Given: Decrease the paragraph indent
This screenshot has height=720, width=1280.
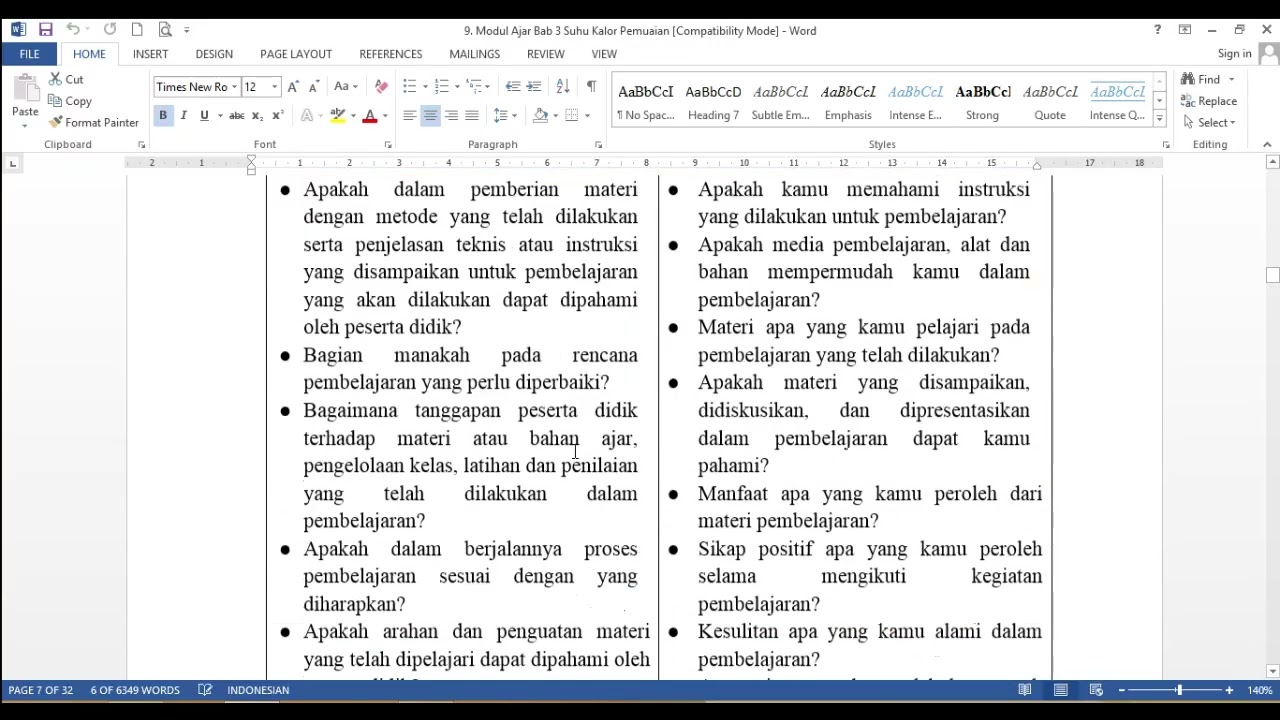Looking at the screenshot, I should point(513,87).
